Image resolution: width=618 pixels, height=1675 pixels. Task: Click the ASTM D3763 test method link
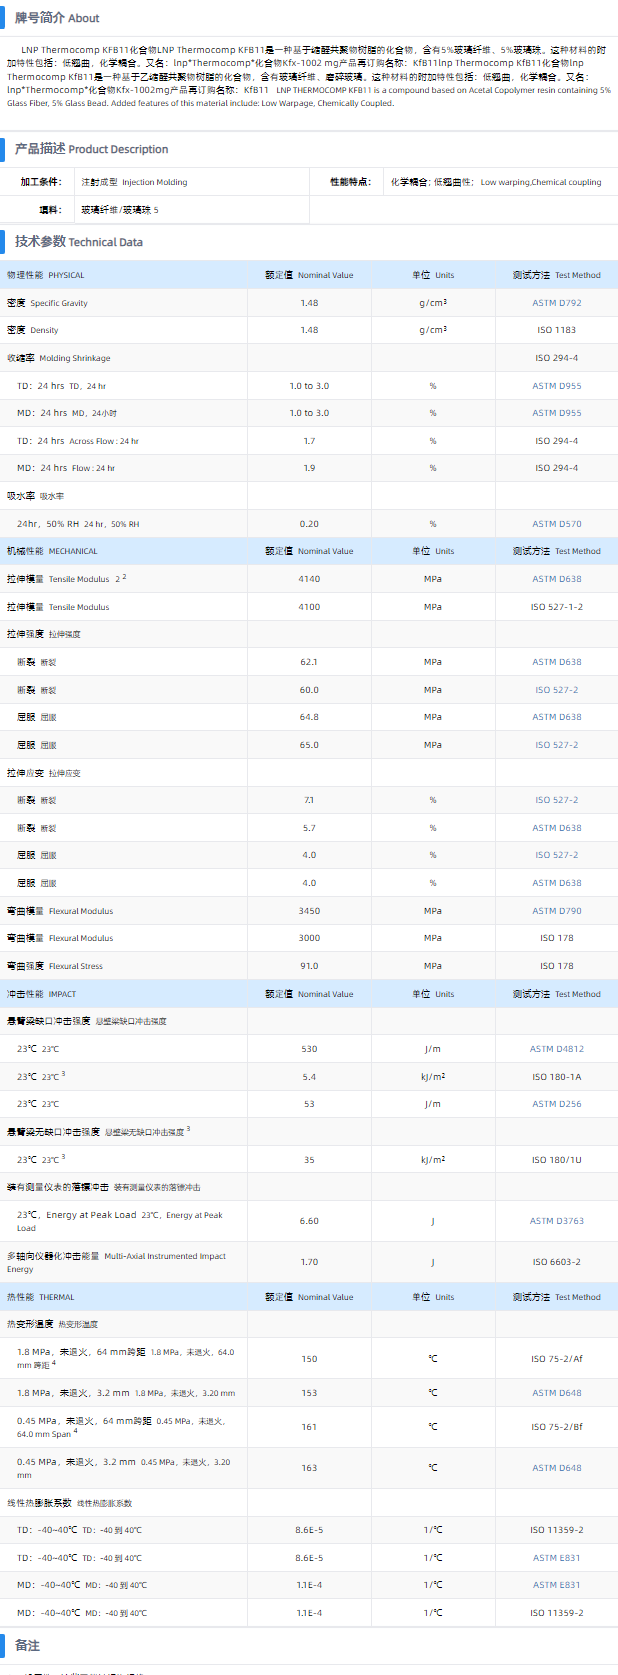tap(556, 1221)
